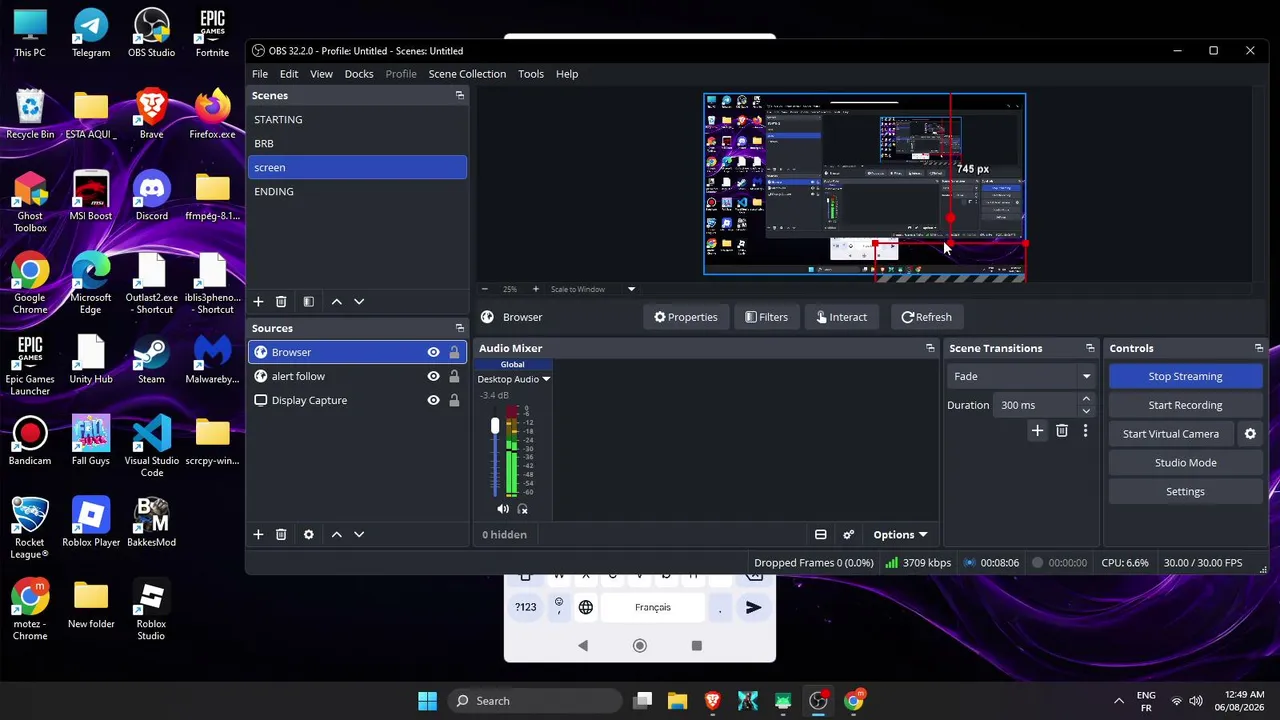
Task: Remove the selected source with the trash icon
Action: coord(281,534)
